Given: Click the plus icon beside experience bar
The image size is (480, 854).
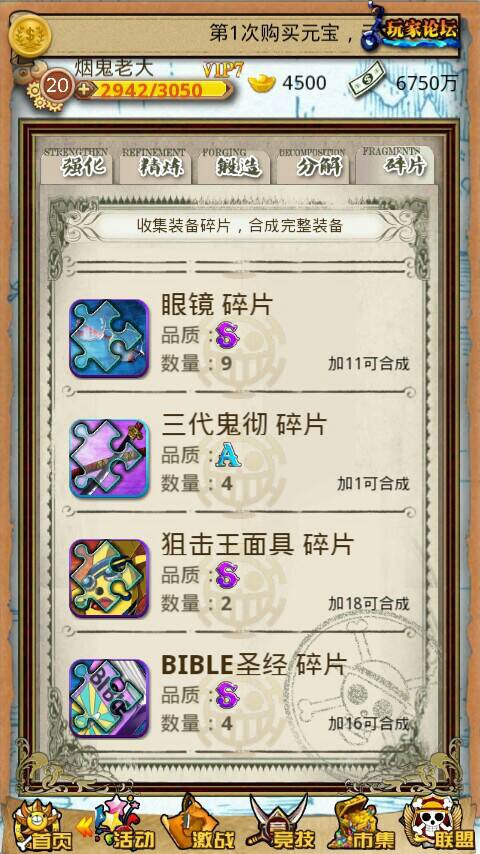Looking at the screenshot, I should point(83,89).
